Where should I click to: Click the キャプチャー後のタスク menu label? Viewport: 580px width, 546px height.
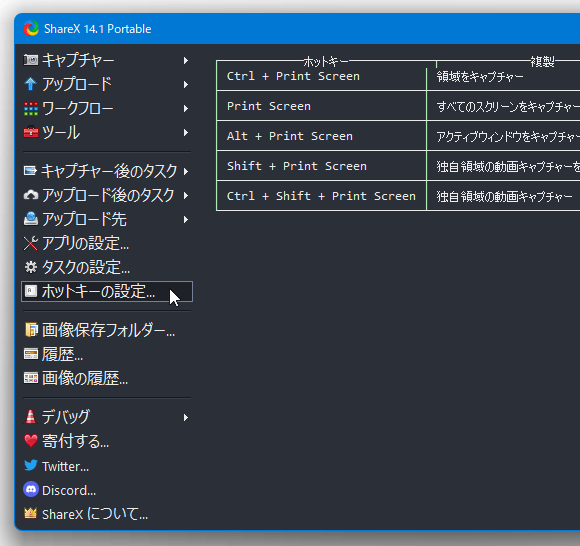click(109, 171)
